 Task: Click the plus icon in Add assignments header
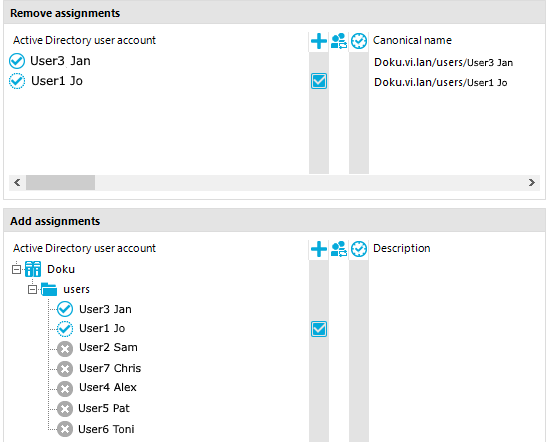coord(319,249)
